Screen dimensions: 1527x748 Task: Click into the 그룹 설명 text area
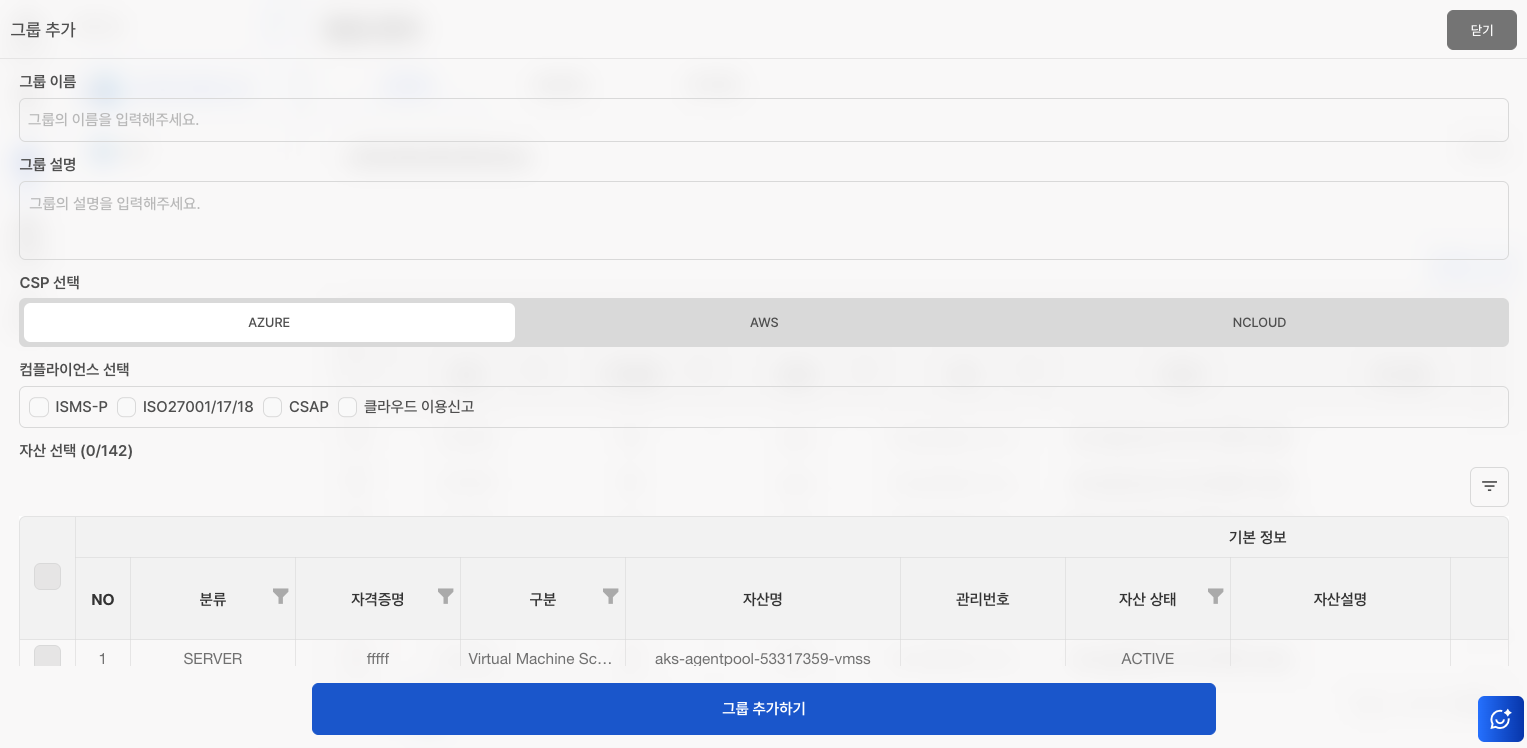click(x=763, y=220)
